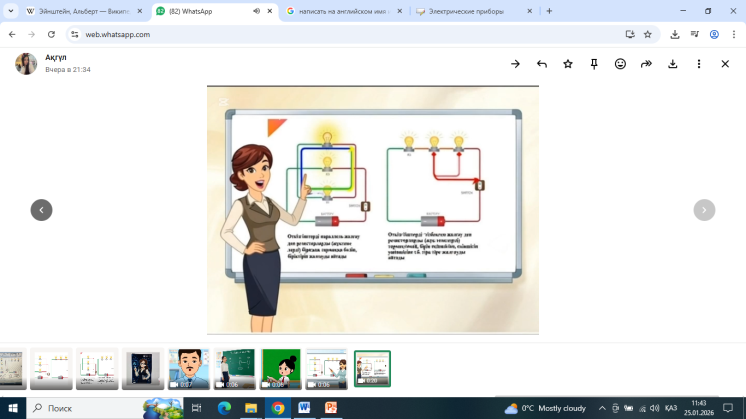This screenshot has width=746, height=419.
Task: Forward this media with double-arrow icon
Action: click(x=646, y=64)
